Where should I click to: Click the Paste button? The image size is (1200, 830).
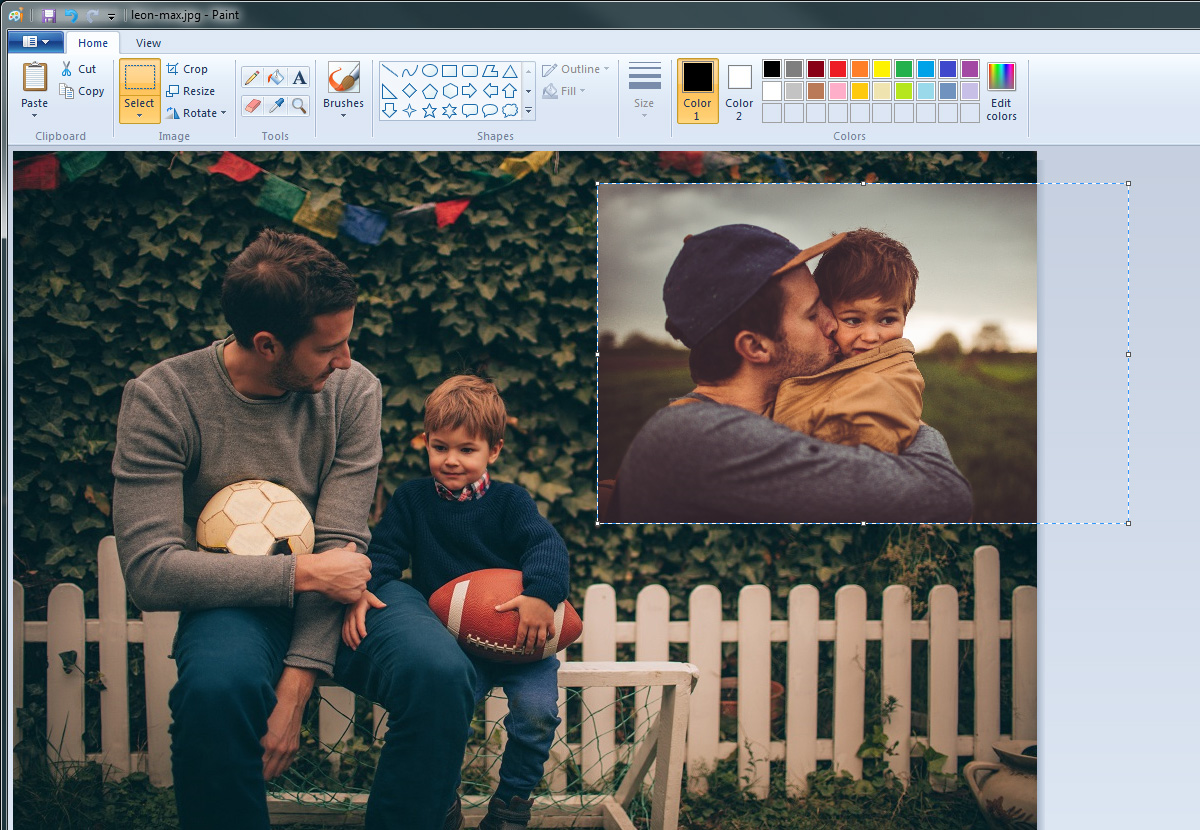[x=35, y=85]
